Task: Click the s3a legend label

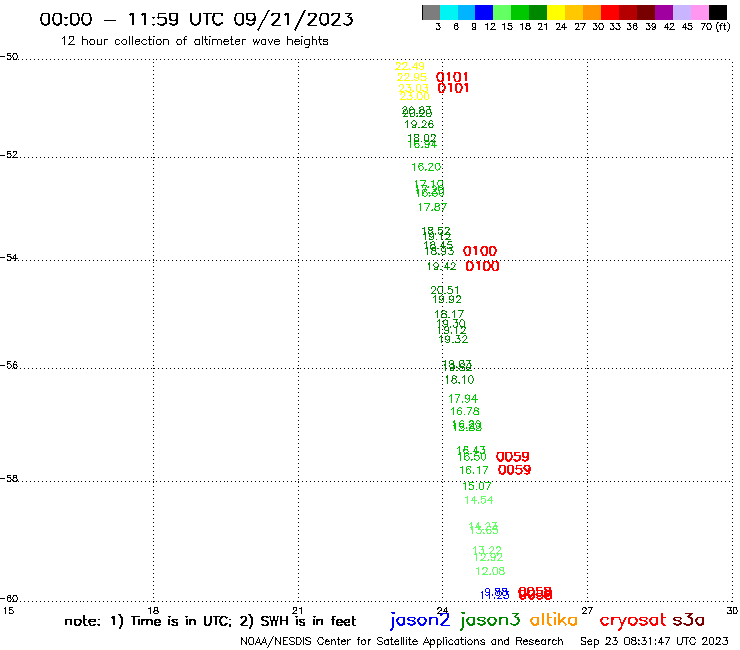Action: point(688,620)
